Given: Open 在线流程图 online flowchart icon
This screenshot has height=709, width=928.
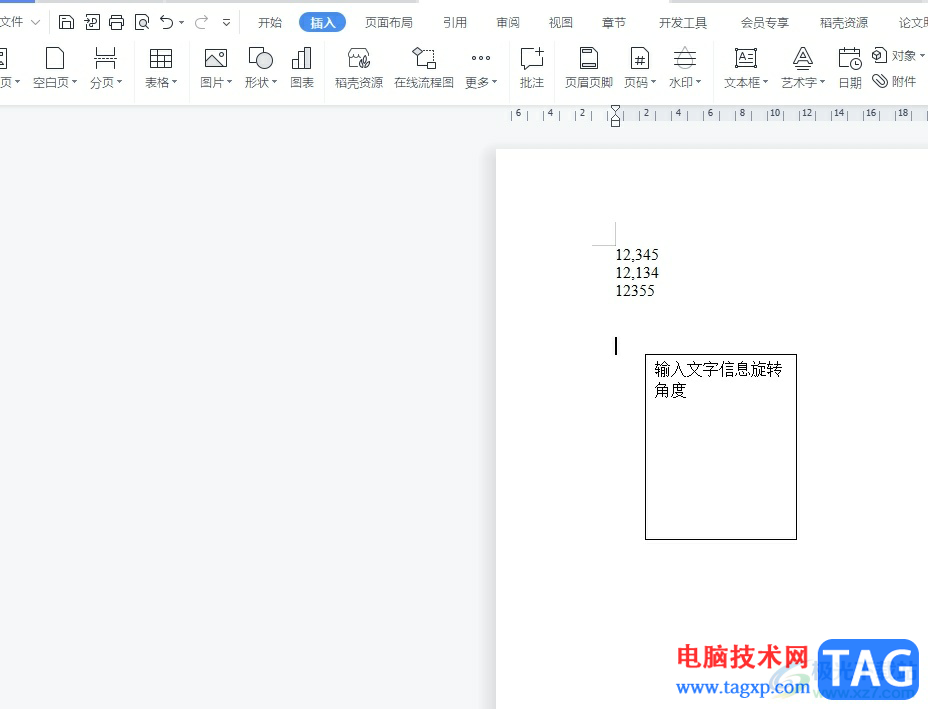Looking at the screenshot, I should click(424, 59).
